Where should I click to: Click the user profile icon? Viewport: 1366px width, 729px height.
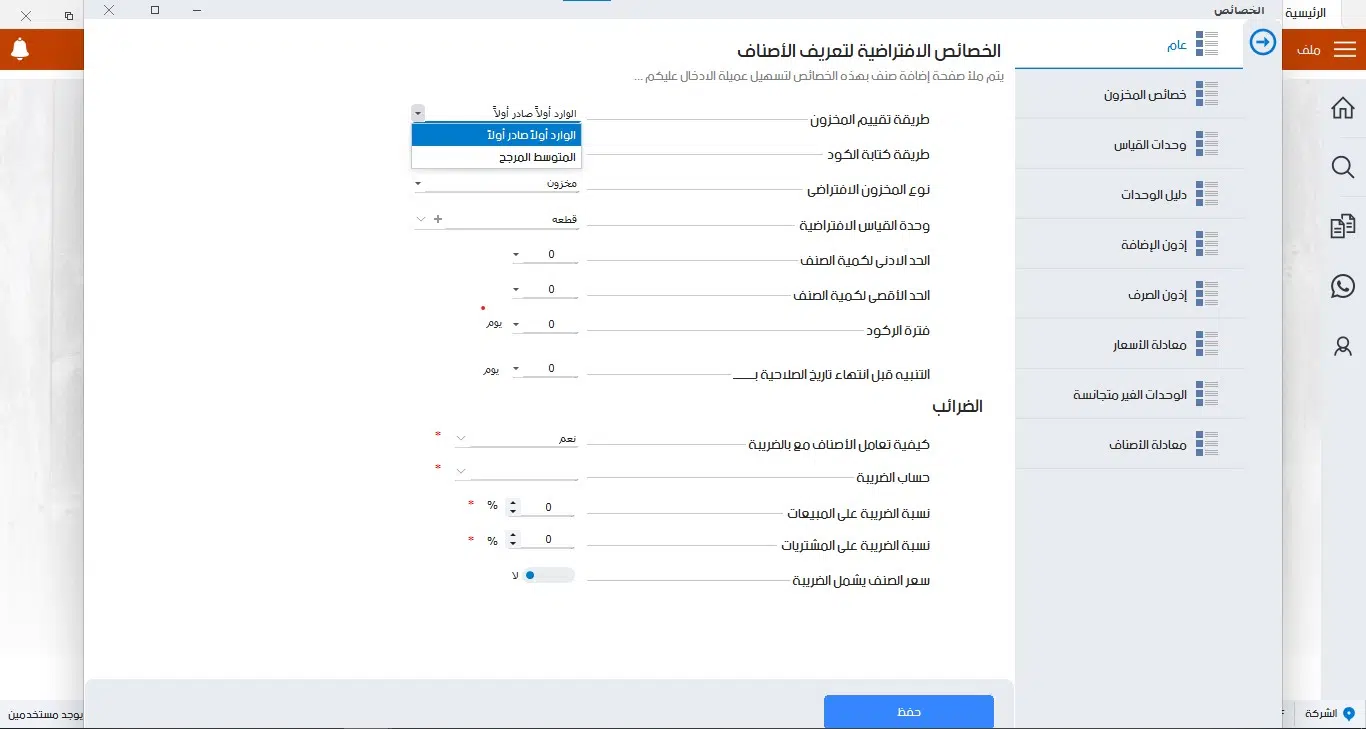1342,346
